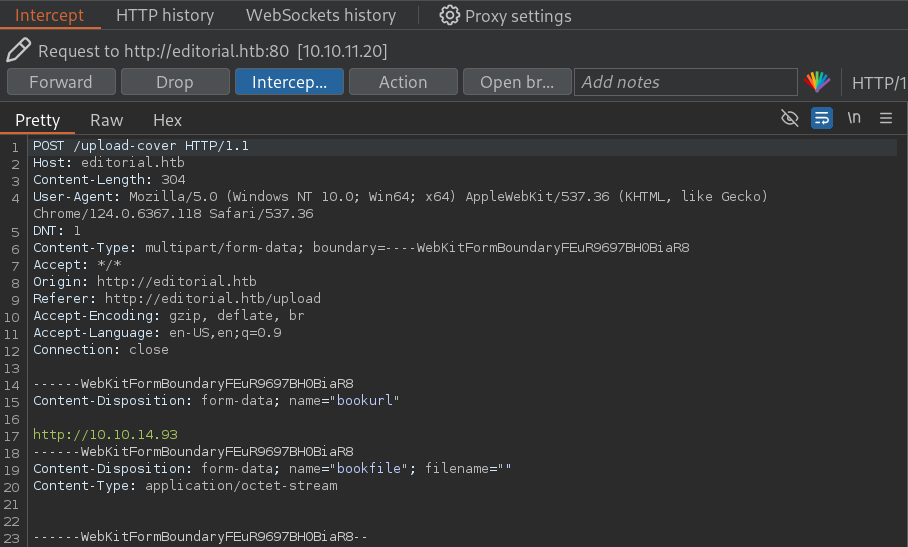The height and width of the screenshot is (547, 908).
Task: Click the rainbow highlight color picker icon
Action: click(x=817, y=82)
